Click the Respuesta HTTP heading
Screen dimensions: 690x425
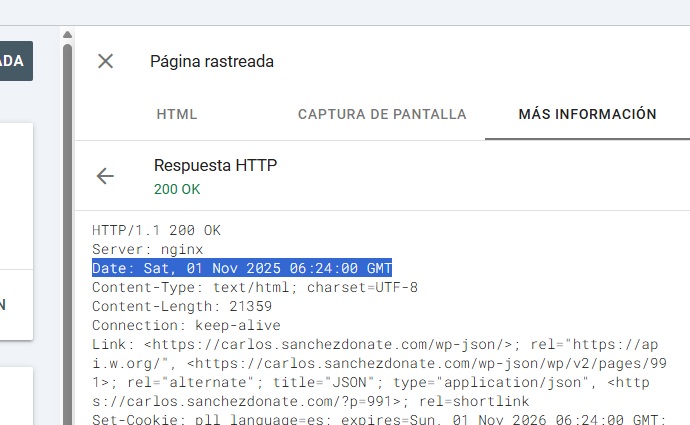coord(215,165)
